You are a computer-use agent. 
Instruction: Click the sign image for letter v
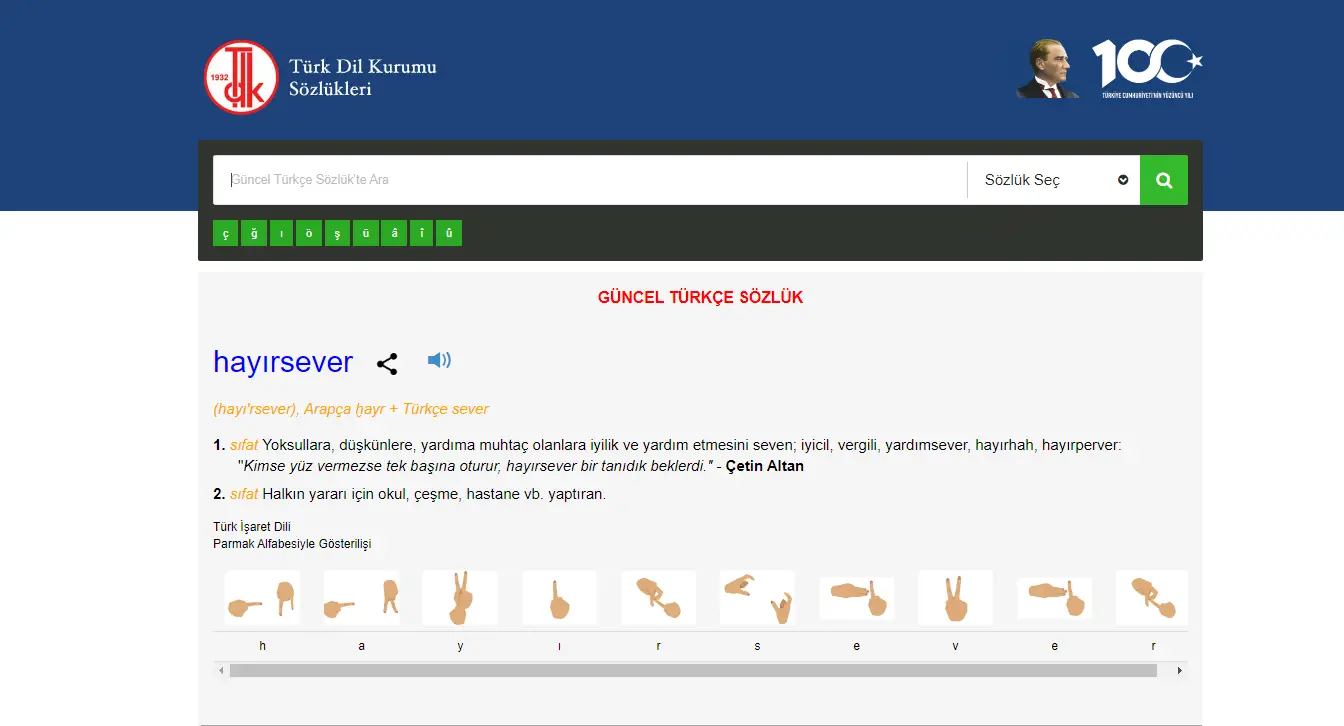955,598
